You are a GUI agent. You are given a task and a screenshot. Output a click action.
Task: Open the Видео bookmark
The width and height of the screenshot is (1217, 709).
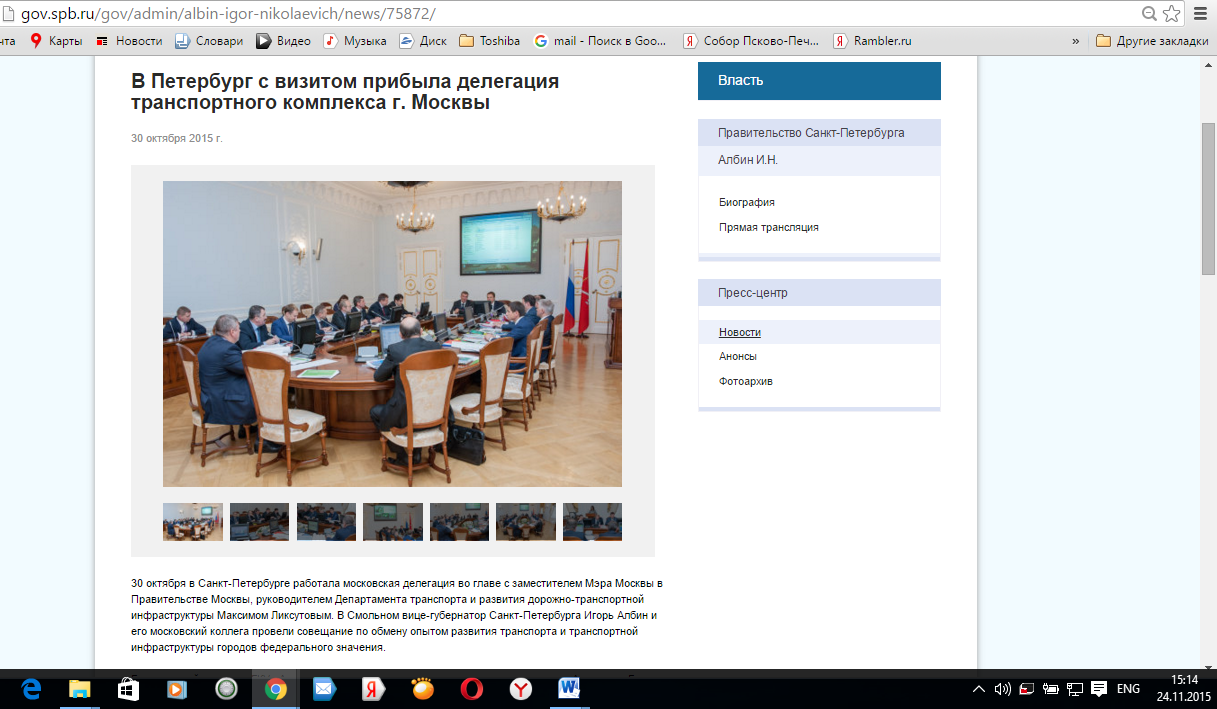click(283, 41)
